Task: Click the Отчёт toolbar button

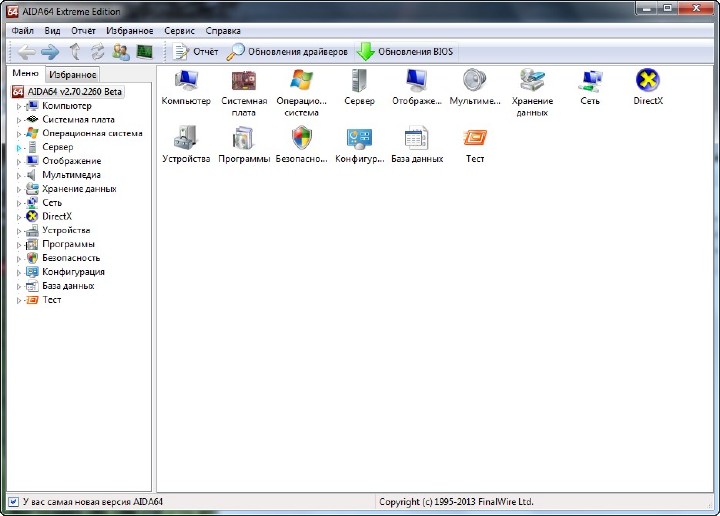Action: point(196,51)
